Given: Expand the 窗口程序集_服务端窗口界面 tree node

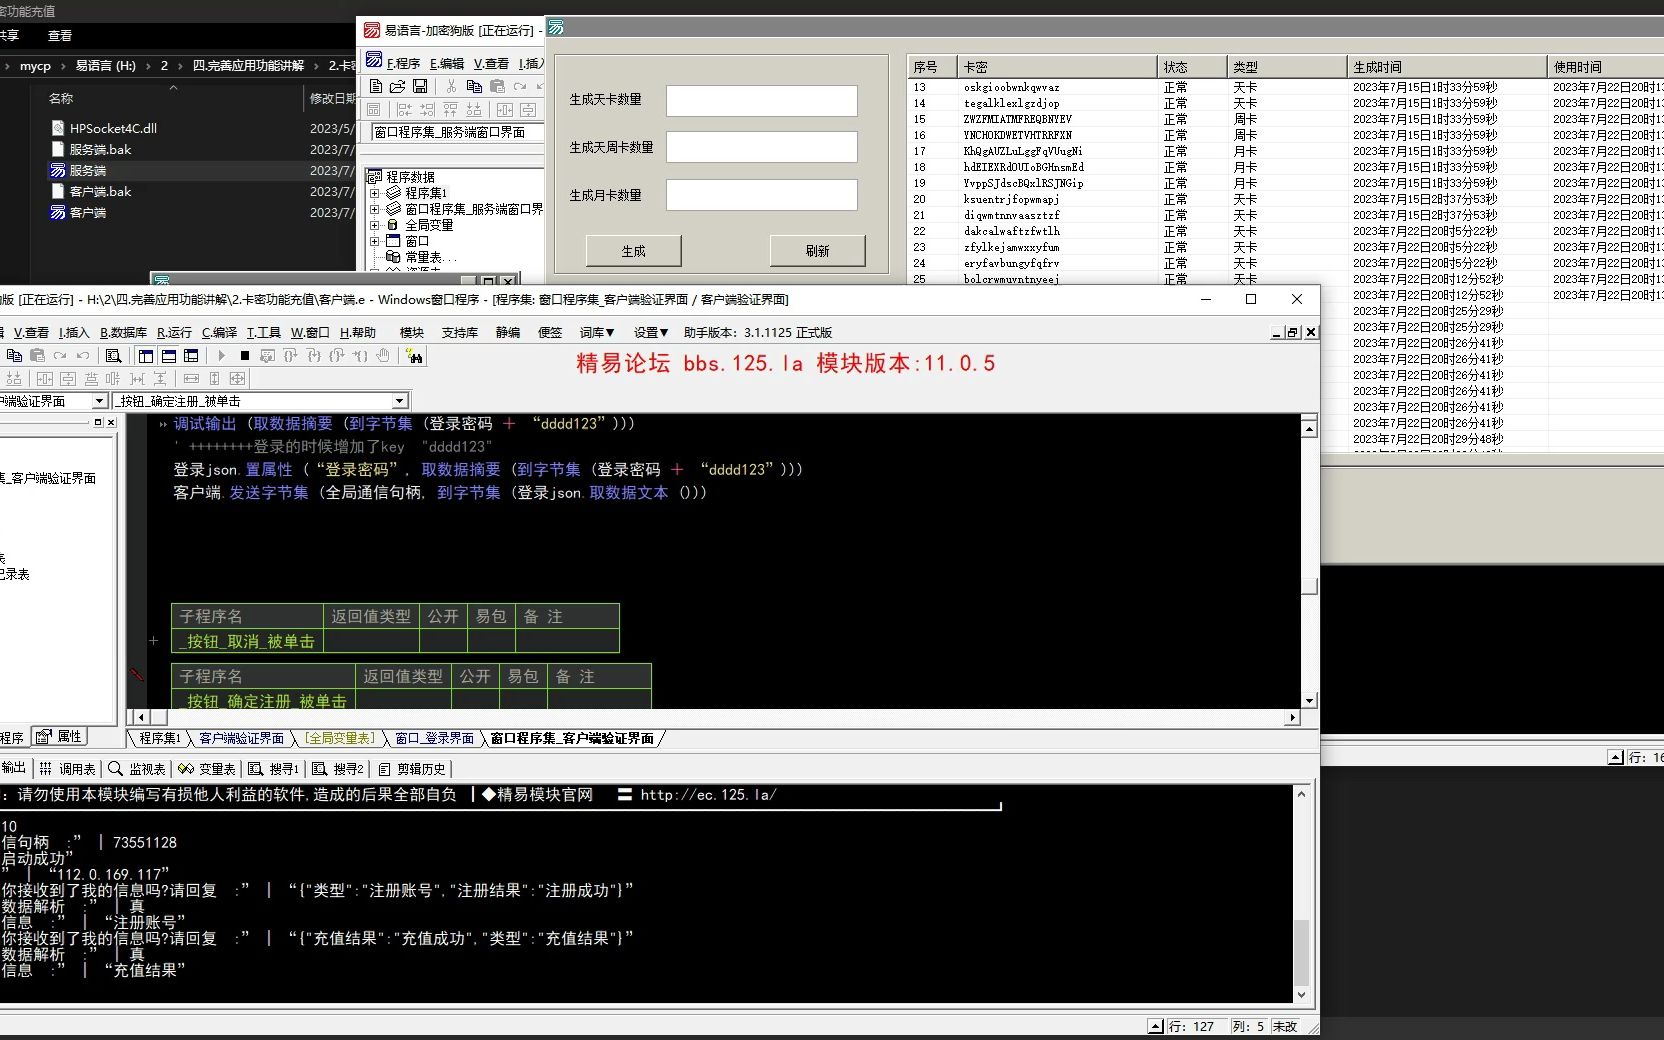Looking at the screenshot, I should 374,209.
